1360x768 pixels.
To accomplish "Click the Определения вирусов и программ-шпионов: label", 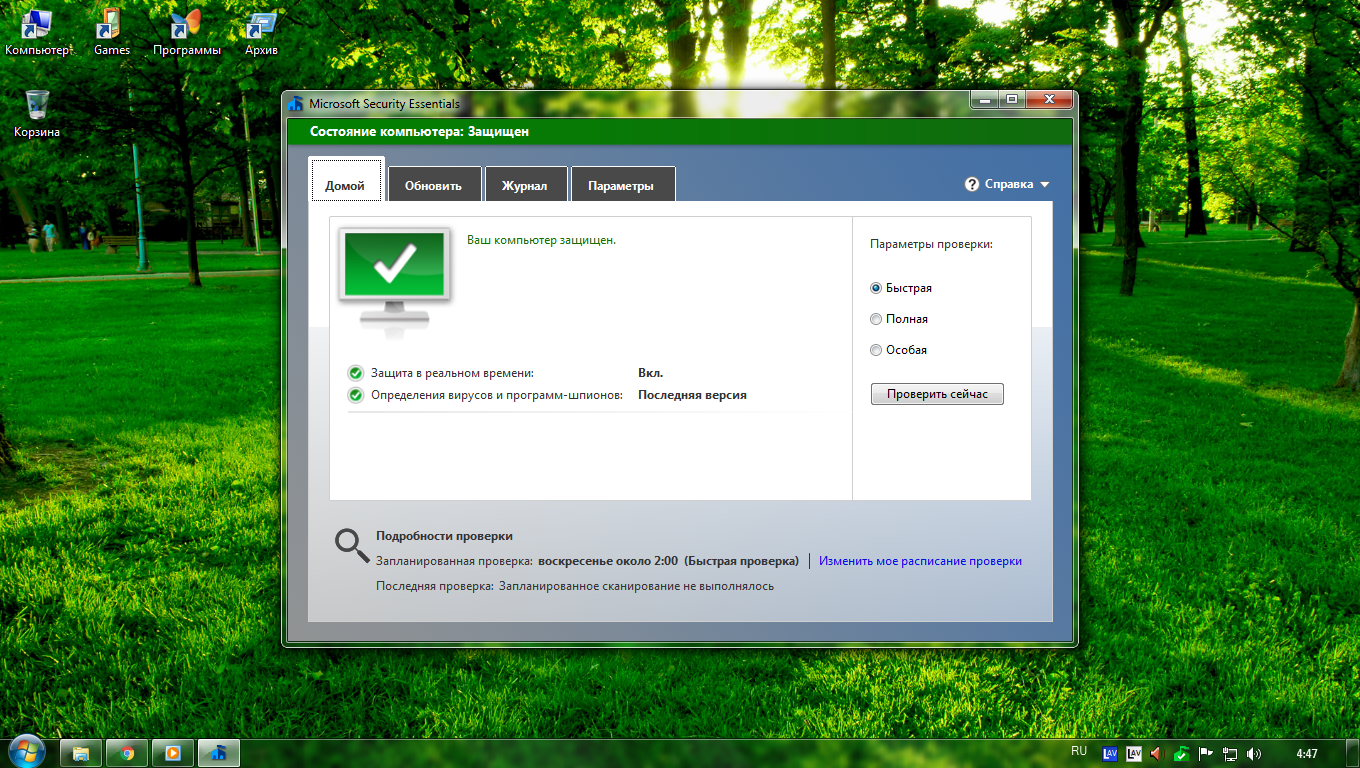I will (x=497, y=395).
